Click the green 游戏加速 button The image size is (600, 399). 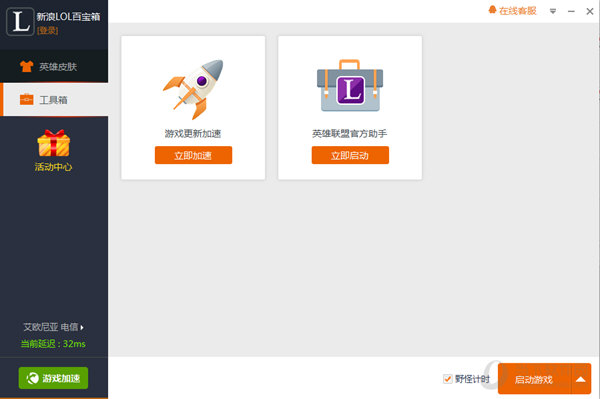click(x=53, y=378)
